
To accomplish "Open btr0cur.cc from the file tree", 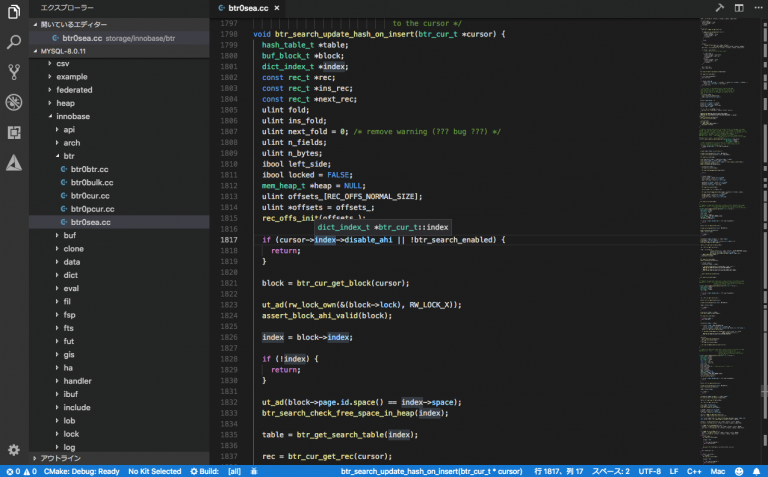I will click(x=91, y=196).
